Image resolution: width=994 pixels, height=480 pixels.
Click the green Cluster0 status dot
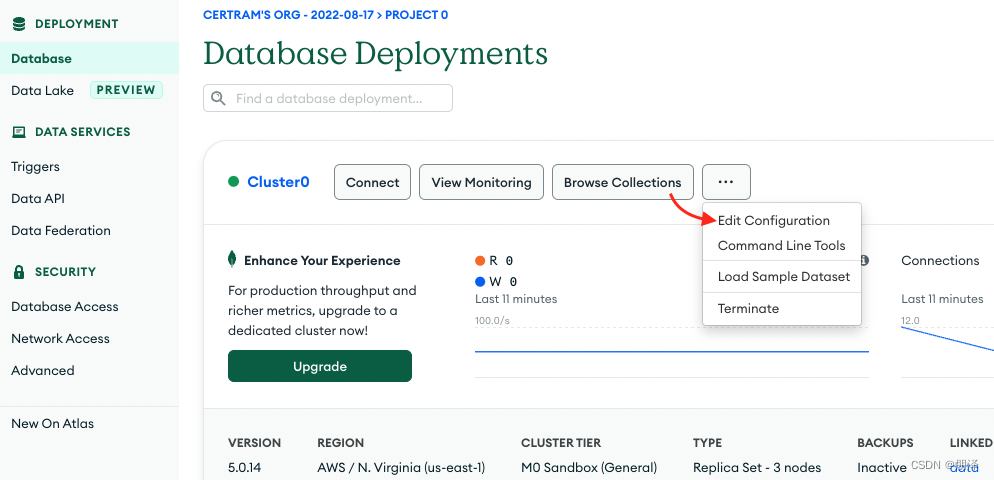(x=233, y=182)
